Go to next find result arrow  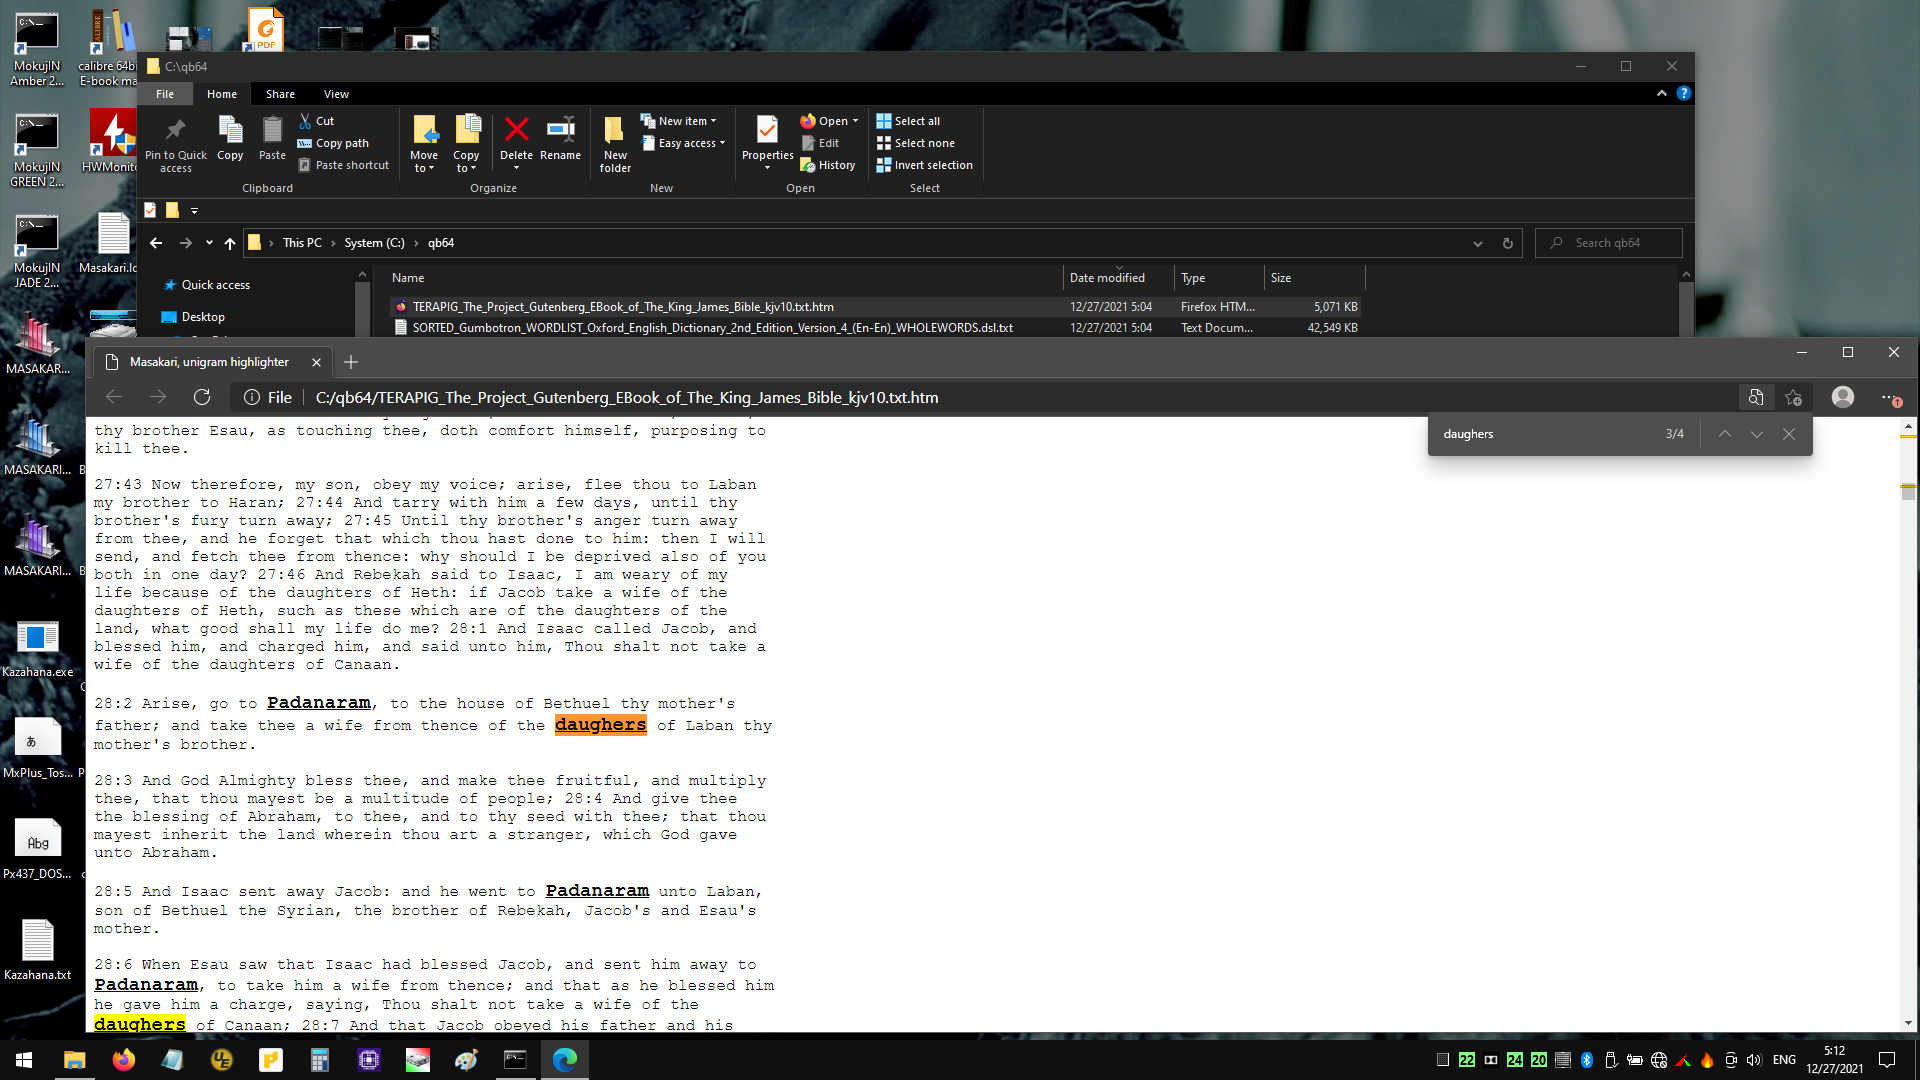(x=1757, y=434)
